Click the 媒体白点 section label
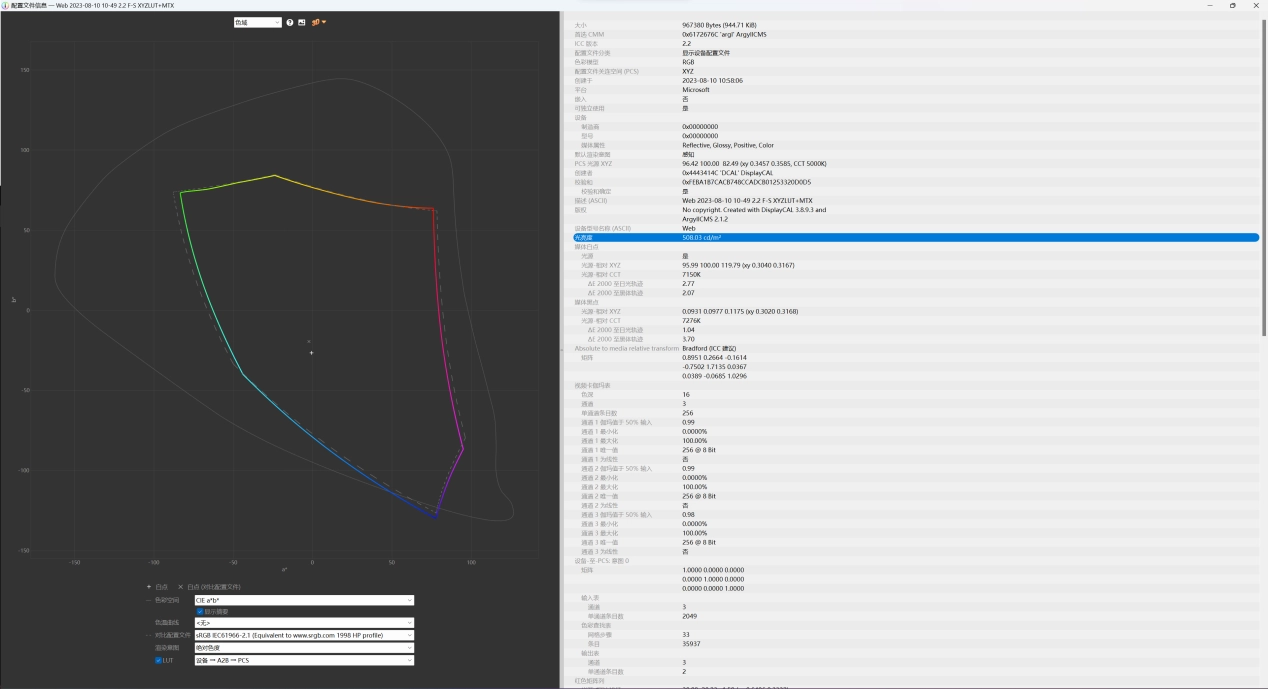The height and width of the screenshot is (689, 1268). [x=587, y=246]
